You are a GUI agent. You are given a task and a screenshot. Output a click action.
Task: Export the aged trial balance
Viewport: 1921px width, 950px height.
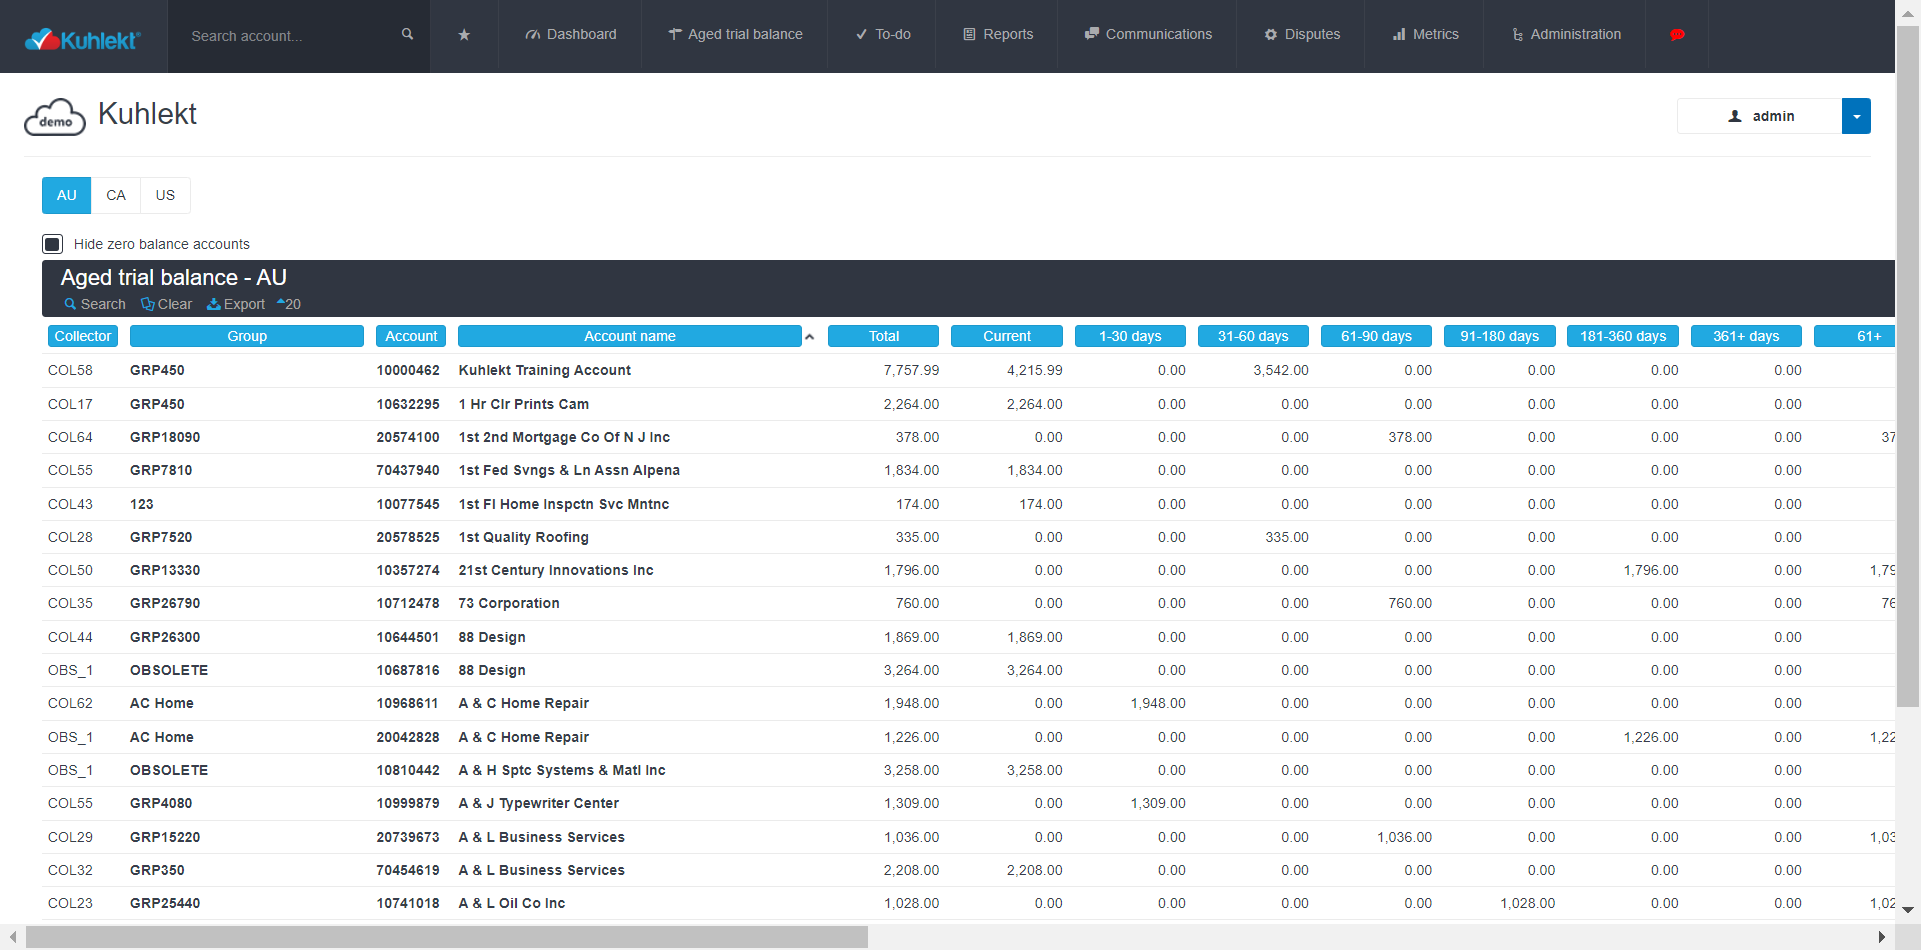[x=236, y=304]
